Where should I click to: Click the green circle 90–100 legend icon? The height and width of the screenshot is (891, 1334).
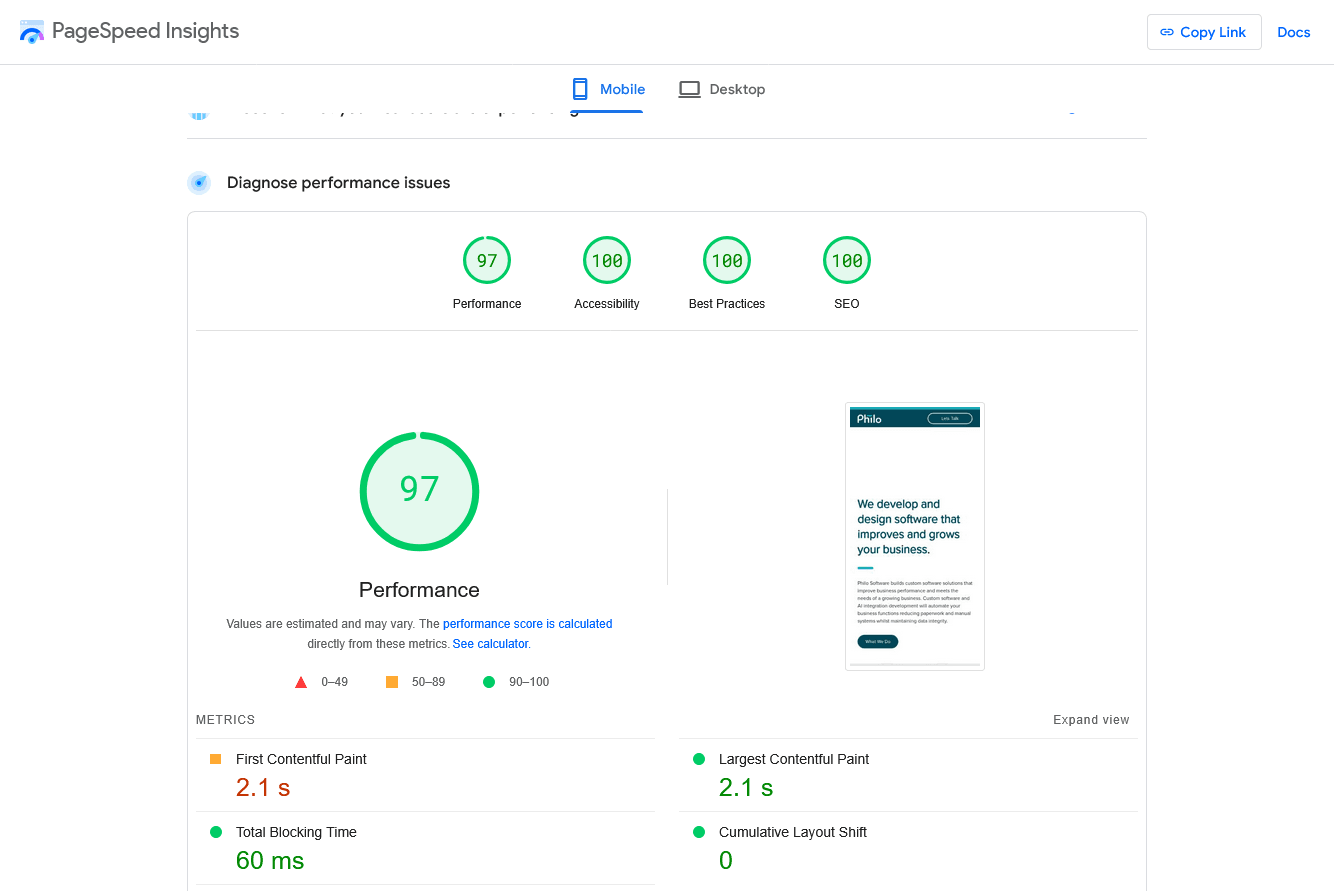point(489,682)
